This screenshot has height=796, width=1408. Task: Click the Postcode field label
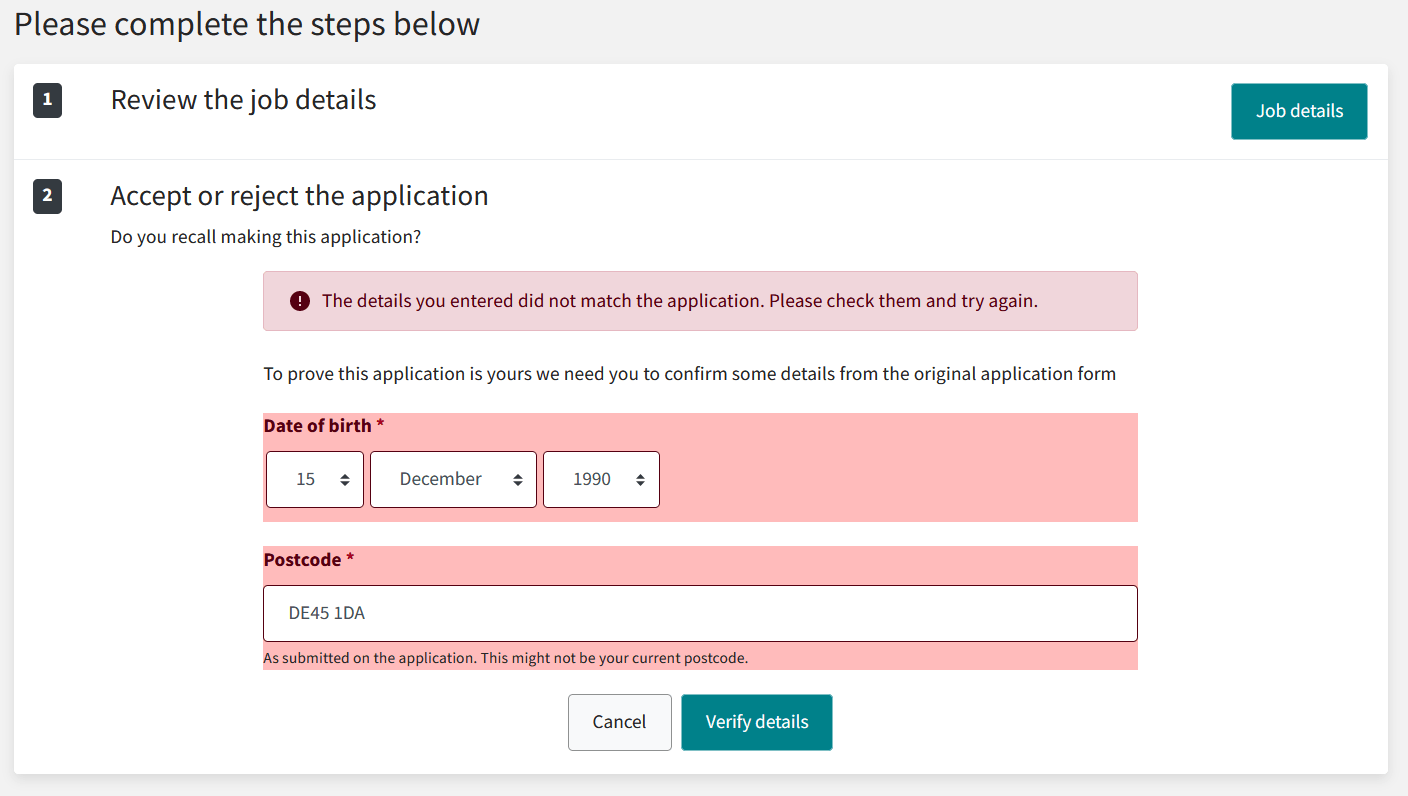302,560
